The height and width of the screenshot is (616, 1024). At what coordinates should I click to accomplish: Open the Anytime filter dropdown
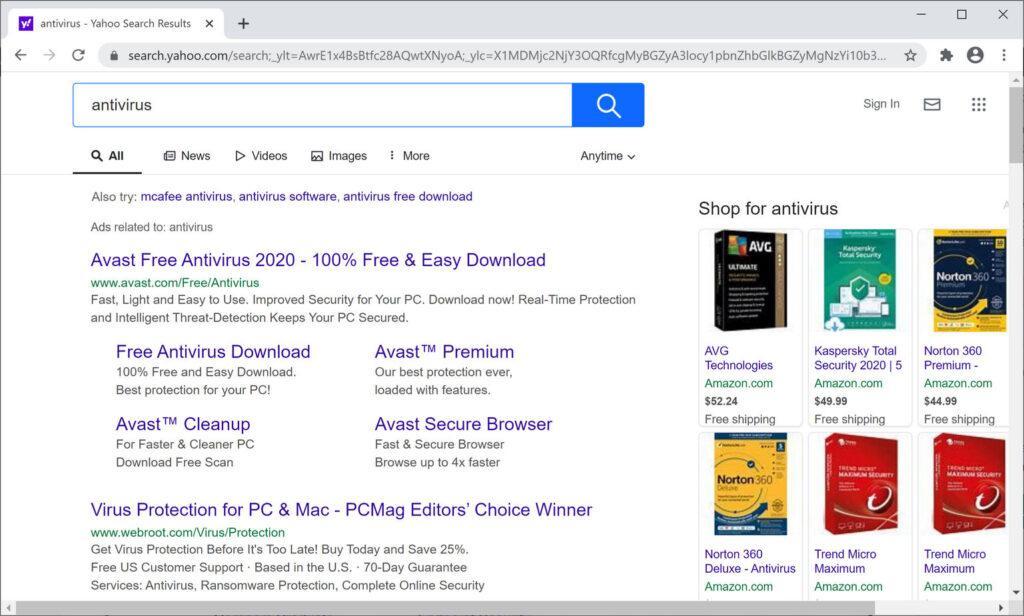[x=607, y=156]
